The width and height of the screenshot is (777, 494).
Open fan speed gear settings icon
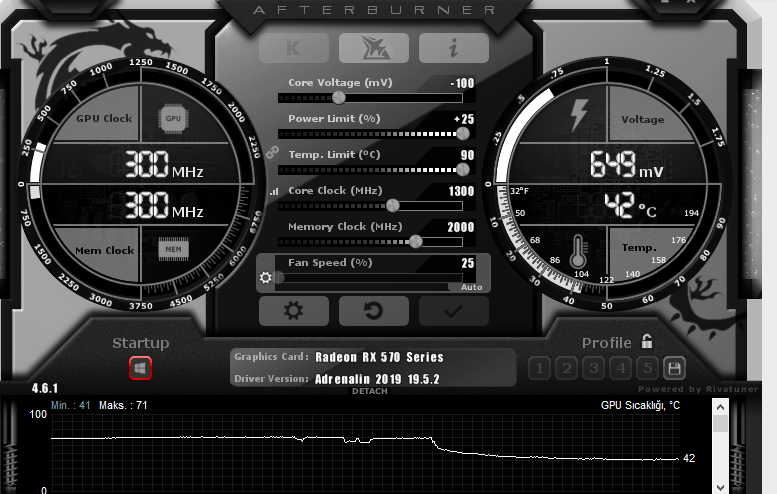coord(266,277)
